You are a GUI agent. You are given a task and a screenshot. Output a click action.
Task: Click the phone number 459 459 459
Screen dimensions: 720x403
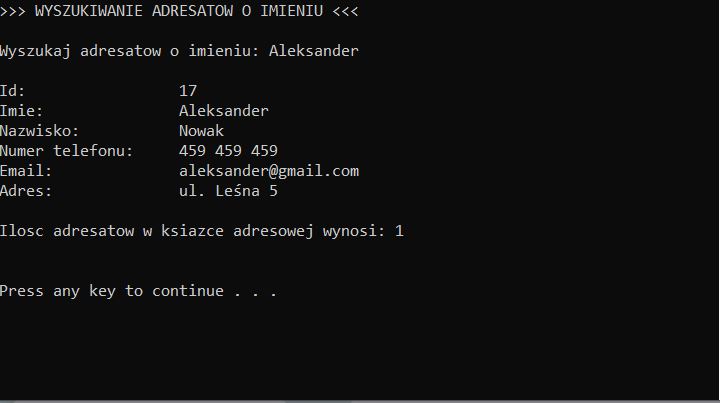click(x=228, y=151)
